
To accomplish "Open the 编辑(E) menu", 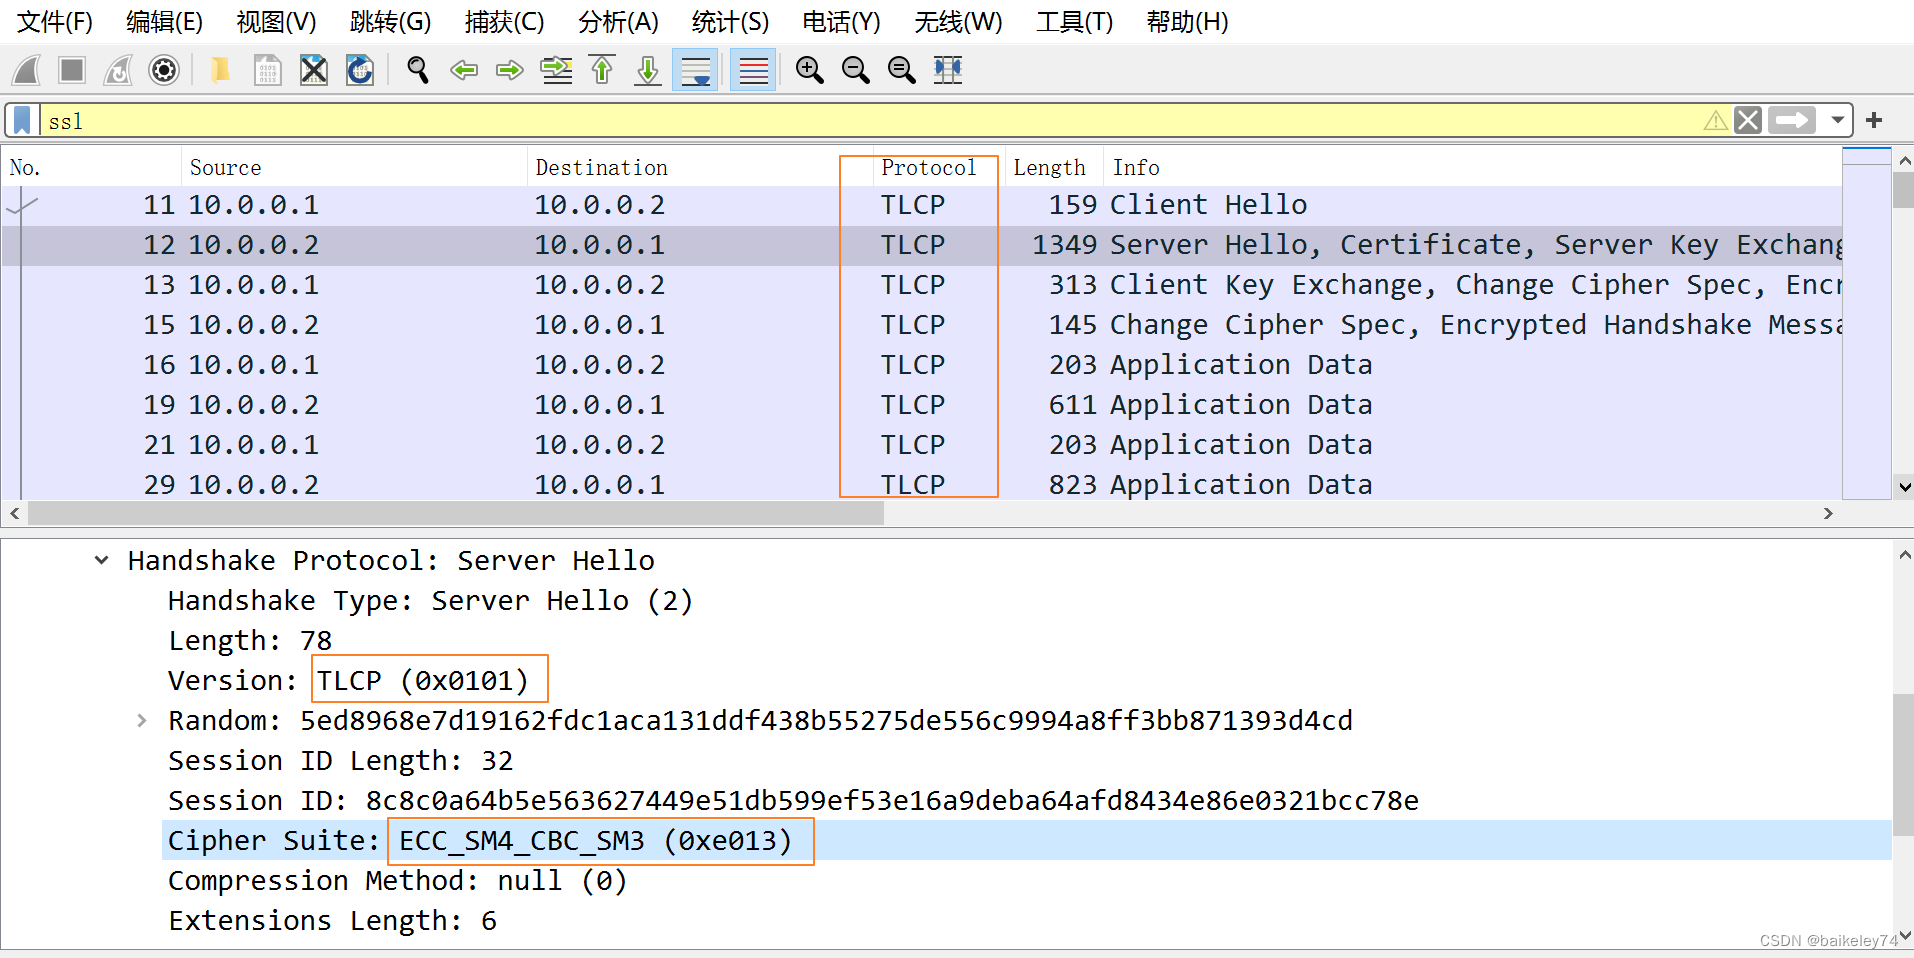I will pyautogui.click(x=164, y=22).
